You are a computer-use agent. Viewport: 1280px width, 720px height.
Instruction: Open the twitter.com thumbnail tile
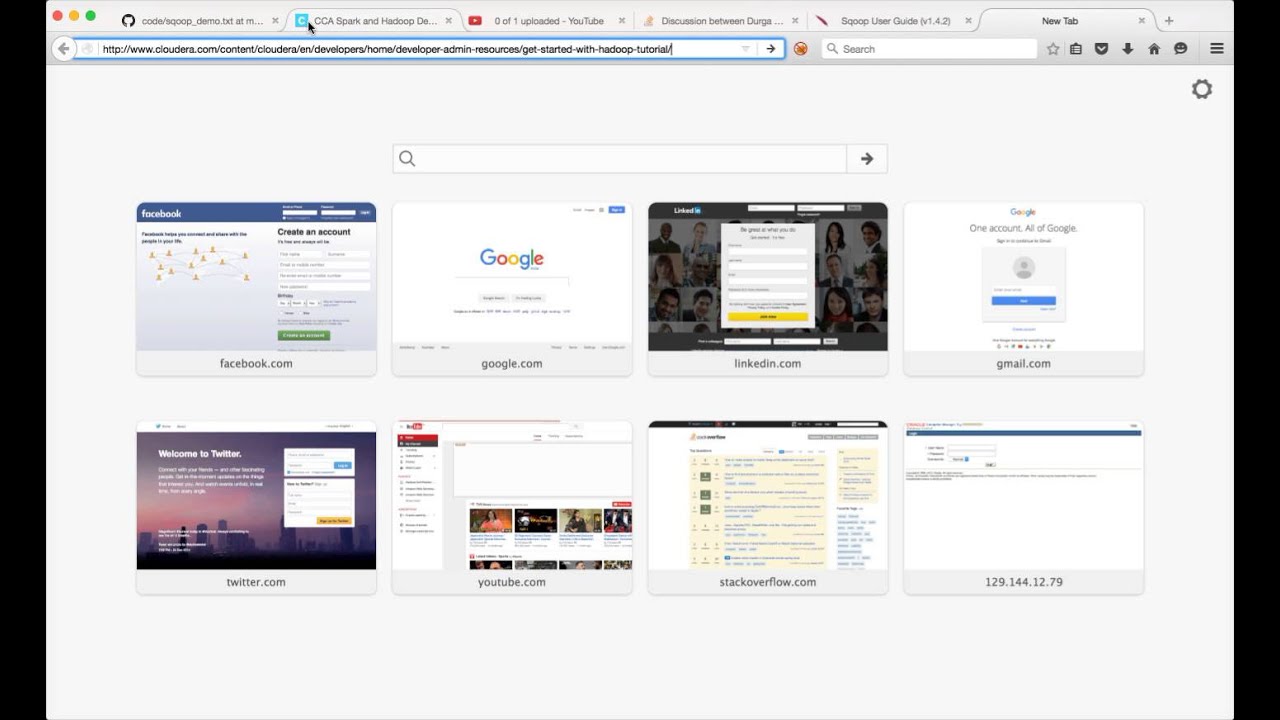click(x=256, y=507)
